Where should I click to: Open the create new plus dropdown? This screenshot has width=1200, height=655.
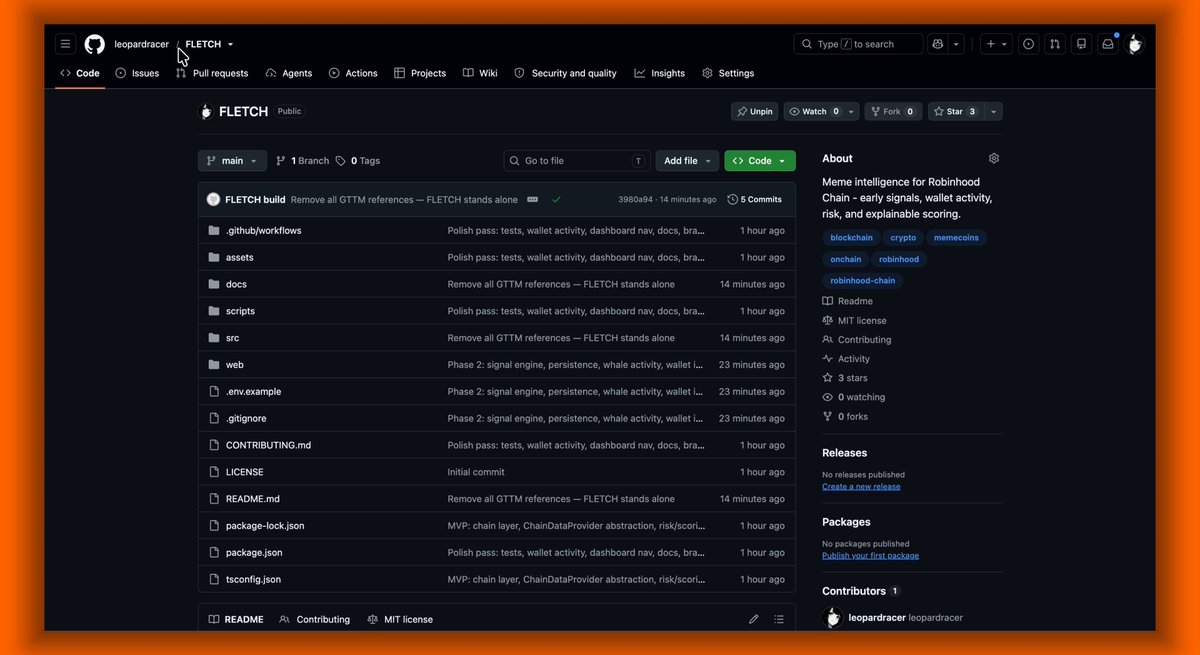(996, 44)
